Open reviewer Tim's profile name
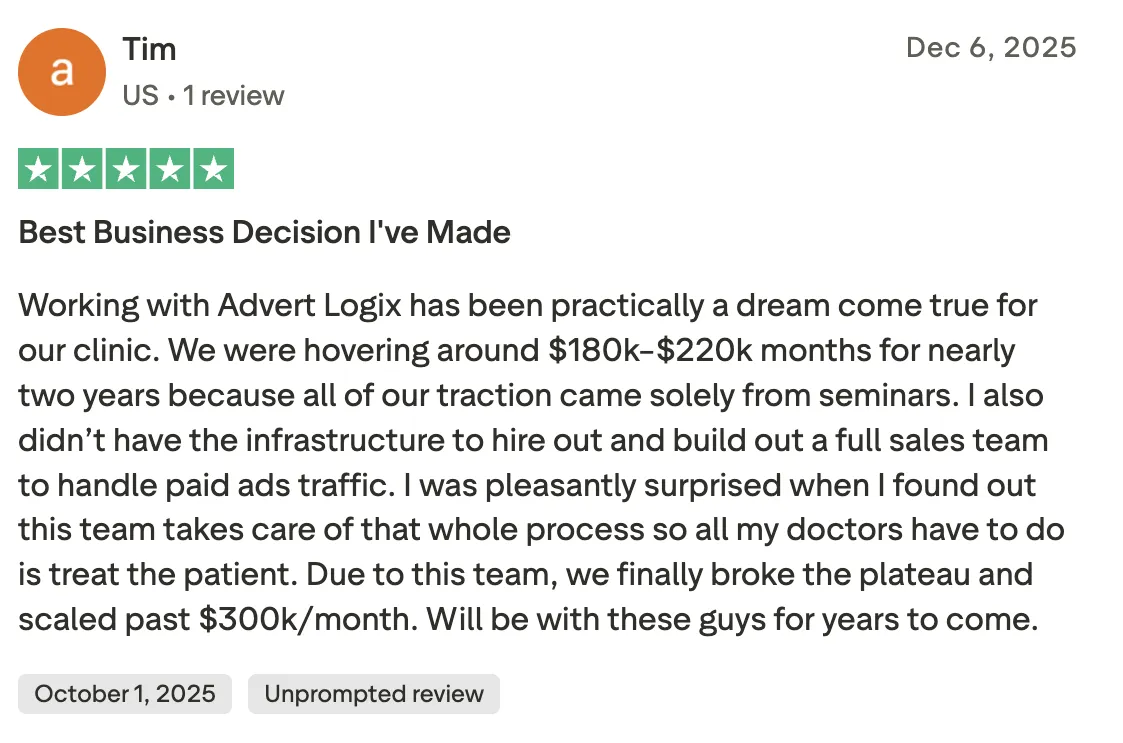 pyautogui.click(x=149, y=49)
